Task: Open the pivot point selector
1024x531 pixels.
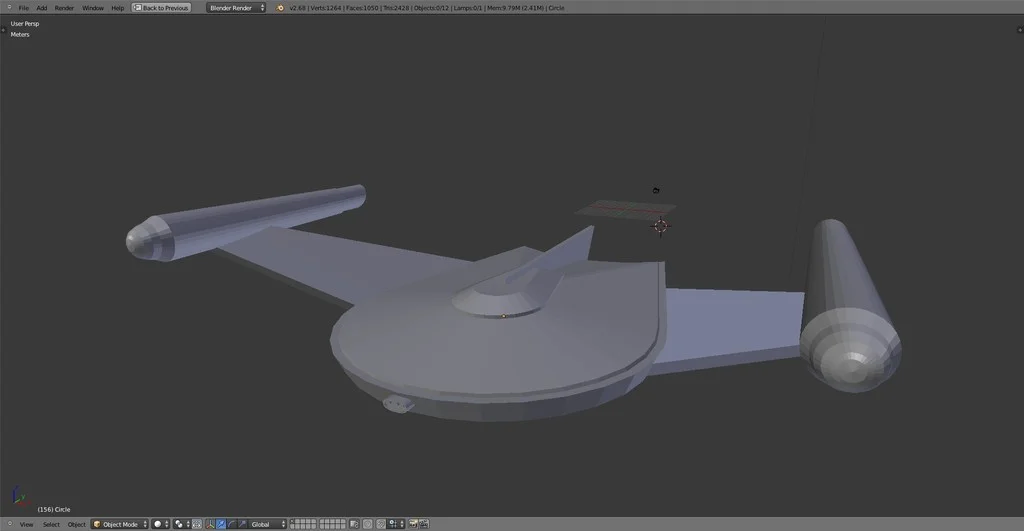Action: [x=181, y=524]
